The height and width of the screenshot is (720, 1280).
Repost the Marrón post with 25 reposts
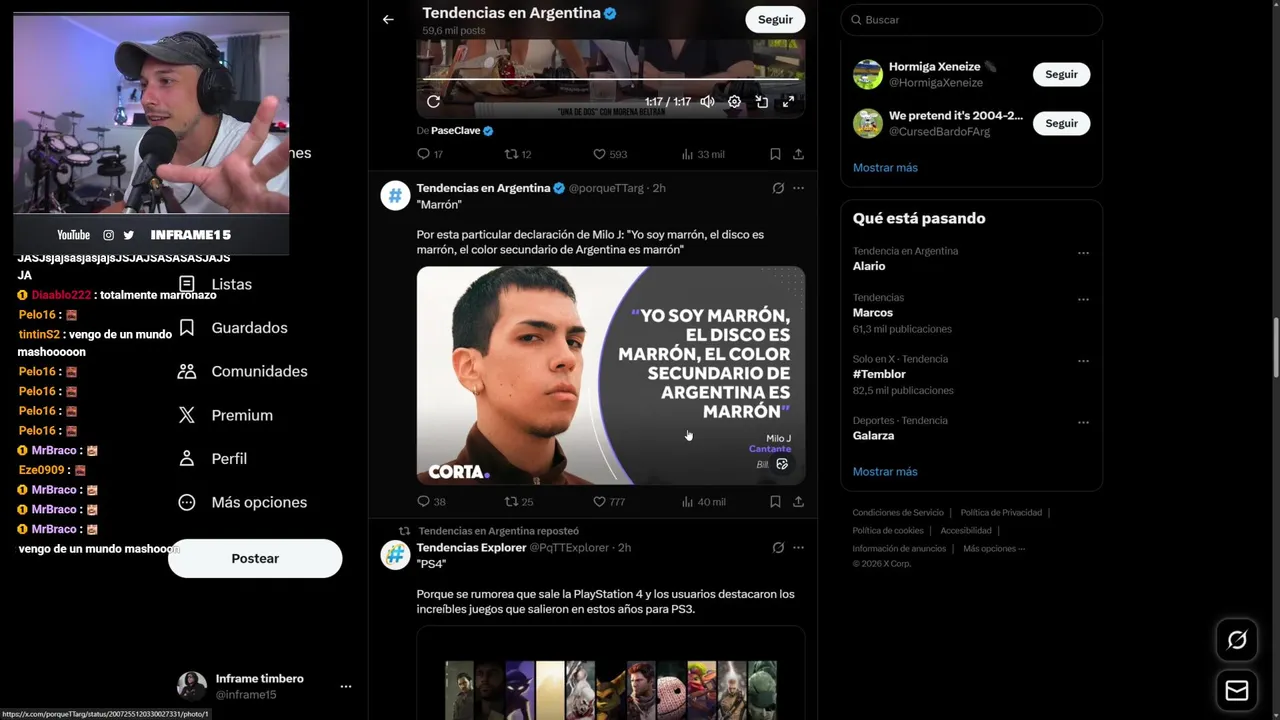518,501
